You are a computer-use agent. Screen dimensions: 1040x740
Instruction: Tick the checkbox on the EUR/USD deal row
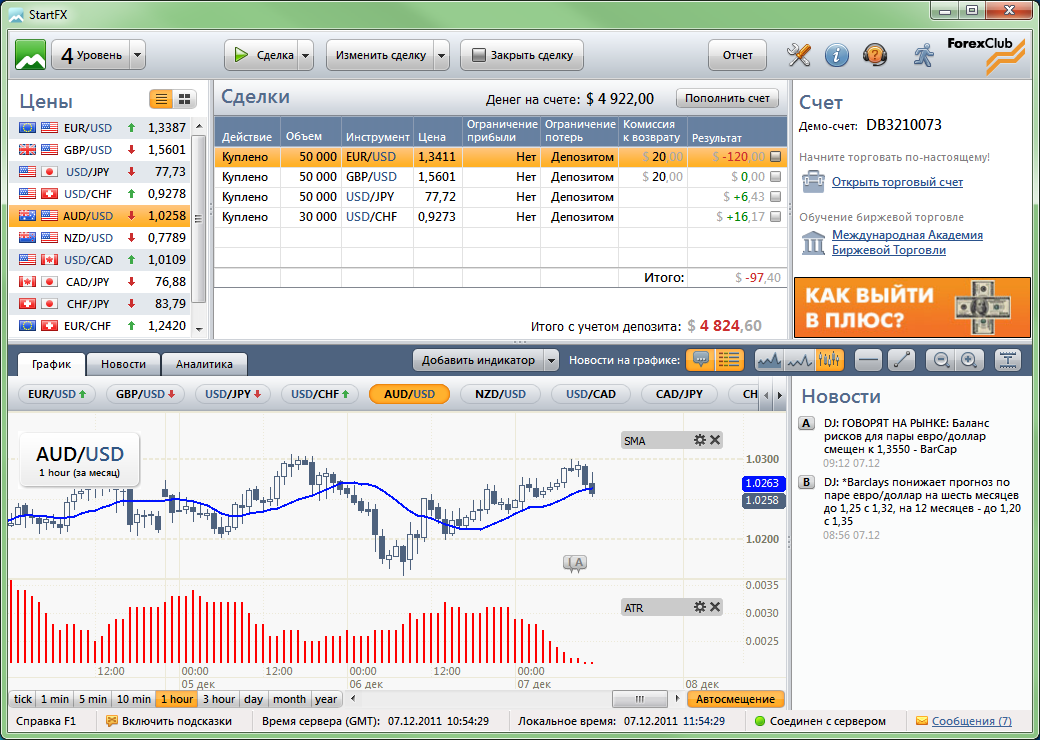776,156
